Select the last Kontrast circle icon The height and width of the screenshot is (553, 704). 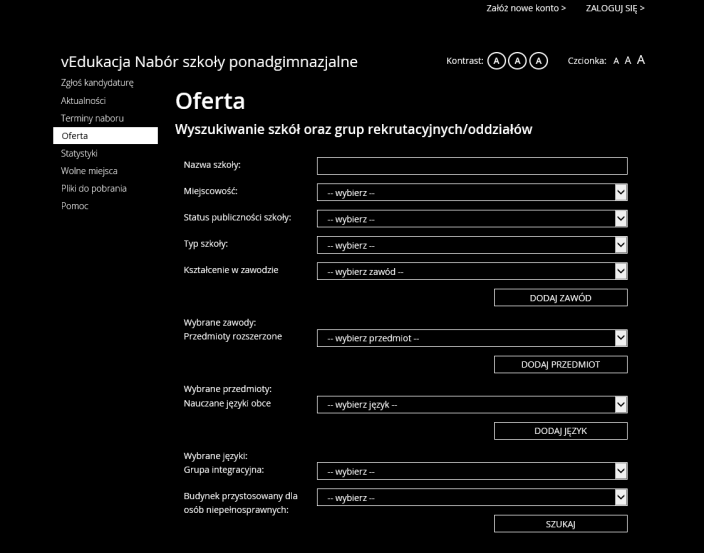point(538,61)
